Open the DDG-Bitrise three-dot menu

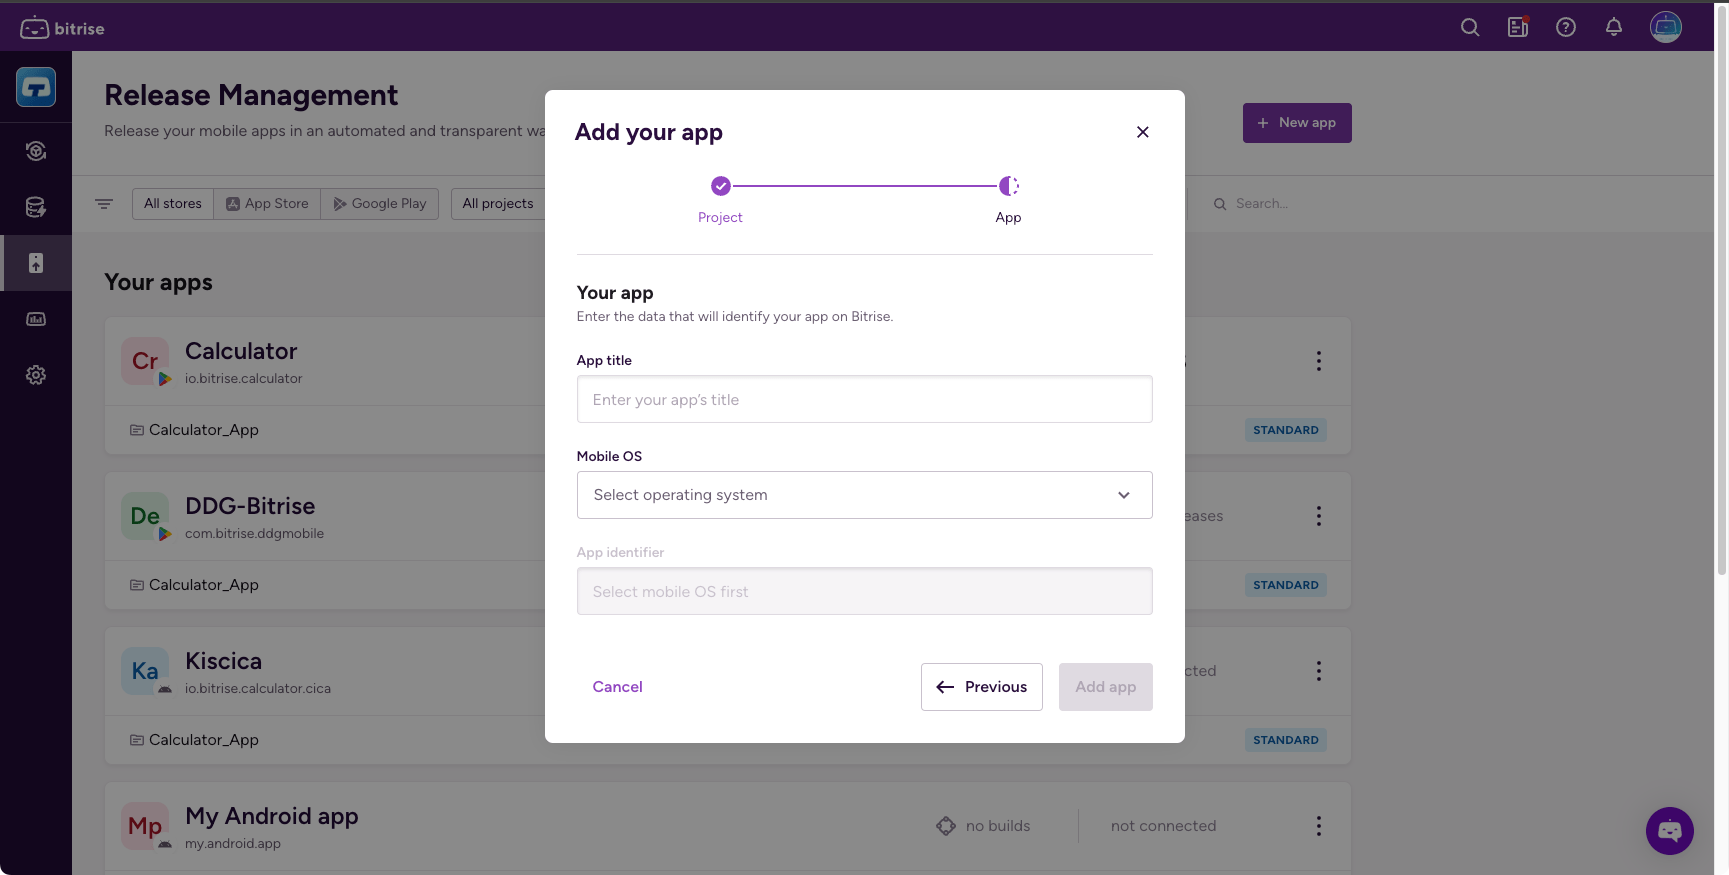click(1319, 516)
